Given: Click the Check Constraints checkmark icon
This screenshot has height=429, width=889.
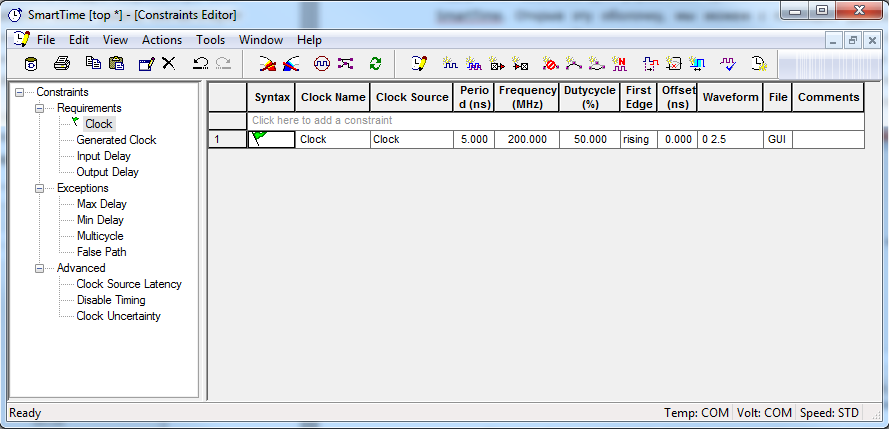Looking at the screenshot, I should point(728,63).
